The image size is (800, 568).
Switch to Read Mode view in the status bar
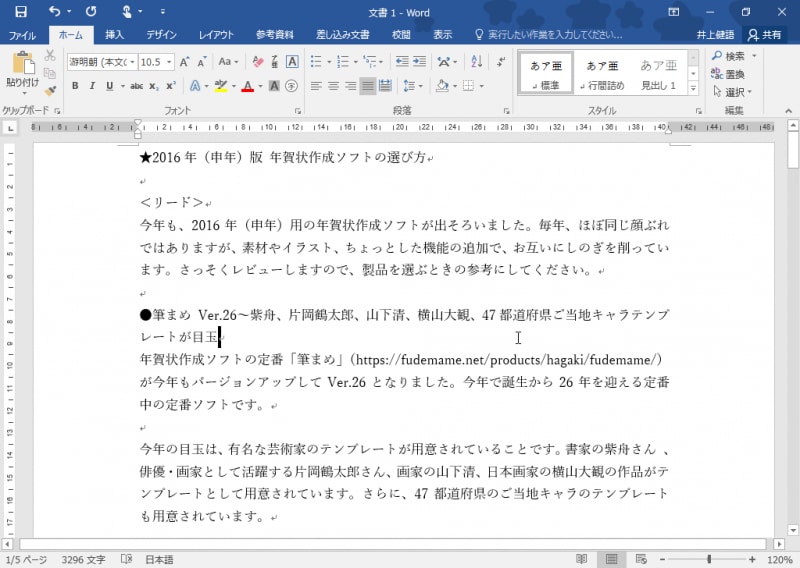[582, 559]
